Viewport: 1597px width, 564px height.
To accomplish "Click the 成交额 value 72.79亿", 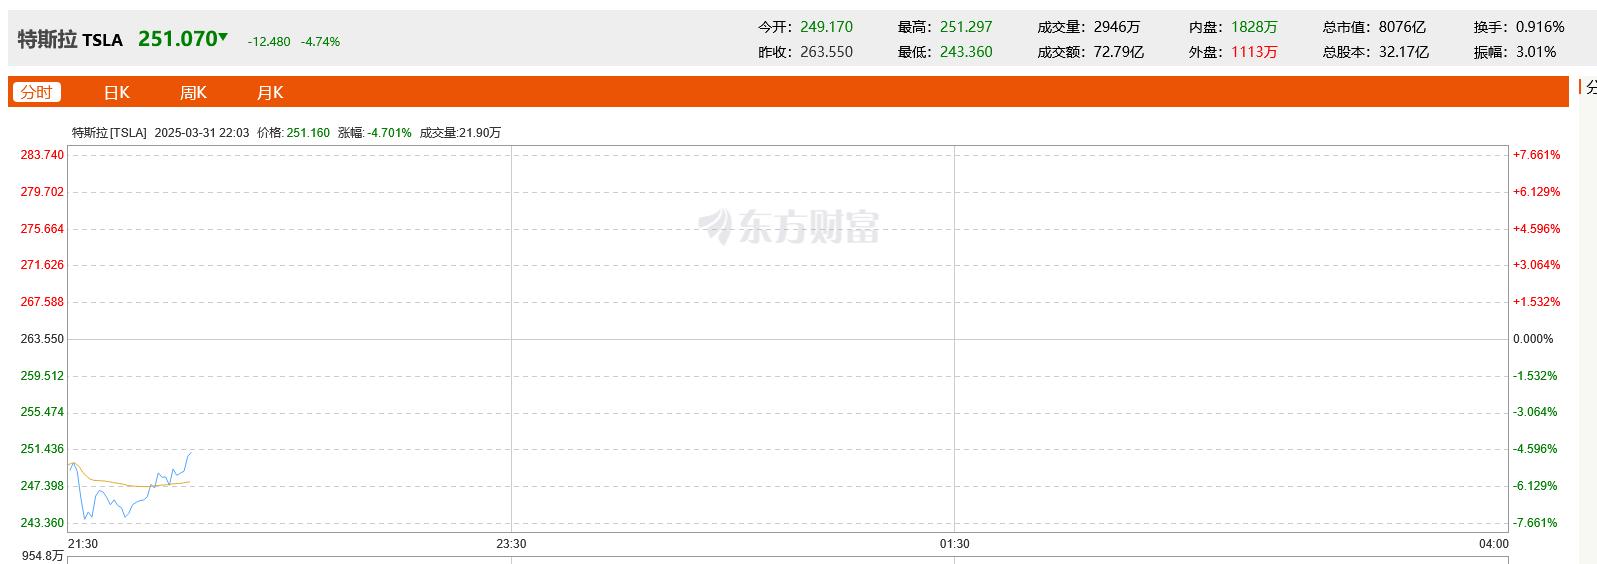I will [x=1118, y=52].
